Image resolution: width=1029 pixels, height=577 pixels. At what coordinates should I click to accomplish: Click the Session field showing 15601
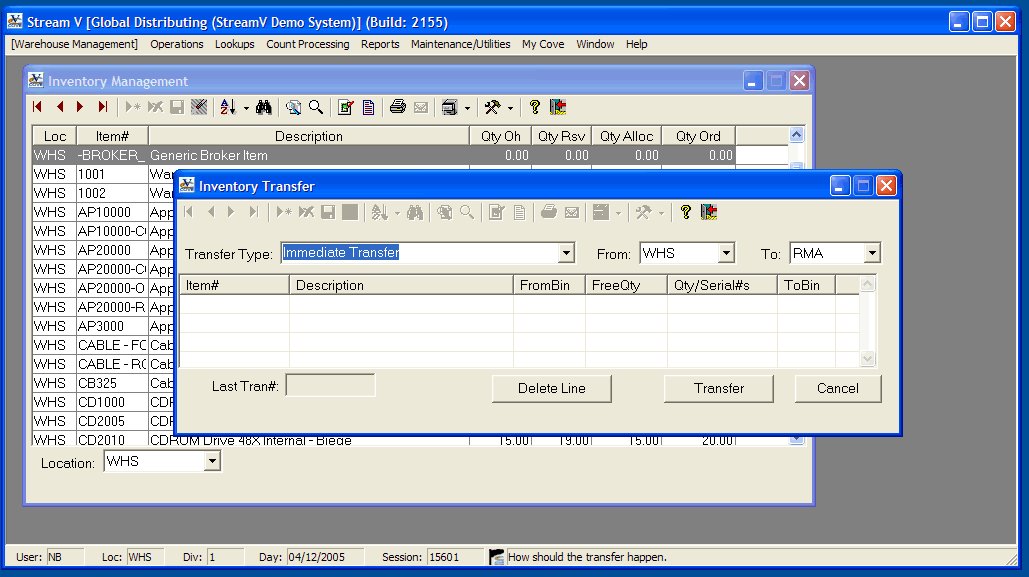click(455, 557)
